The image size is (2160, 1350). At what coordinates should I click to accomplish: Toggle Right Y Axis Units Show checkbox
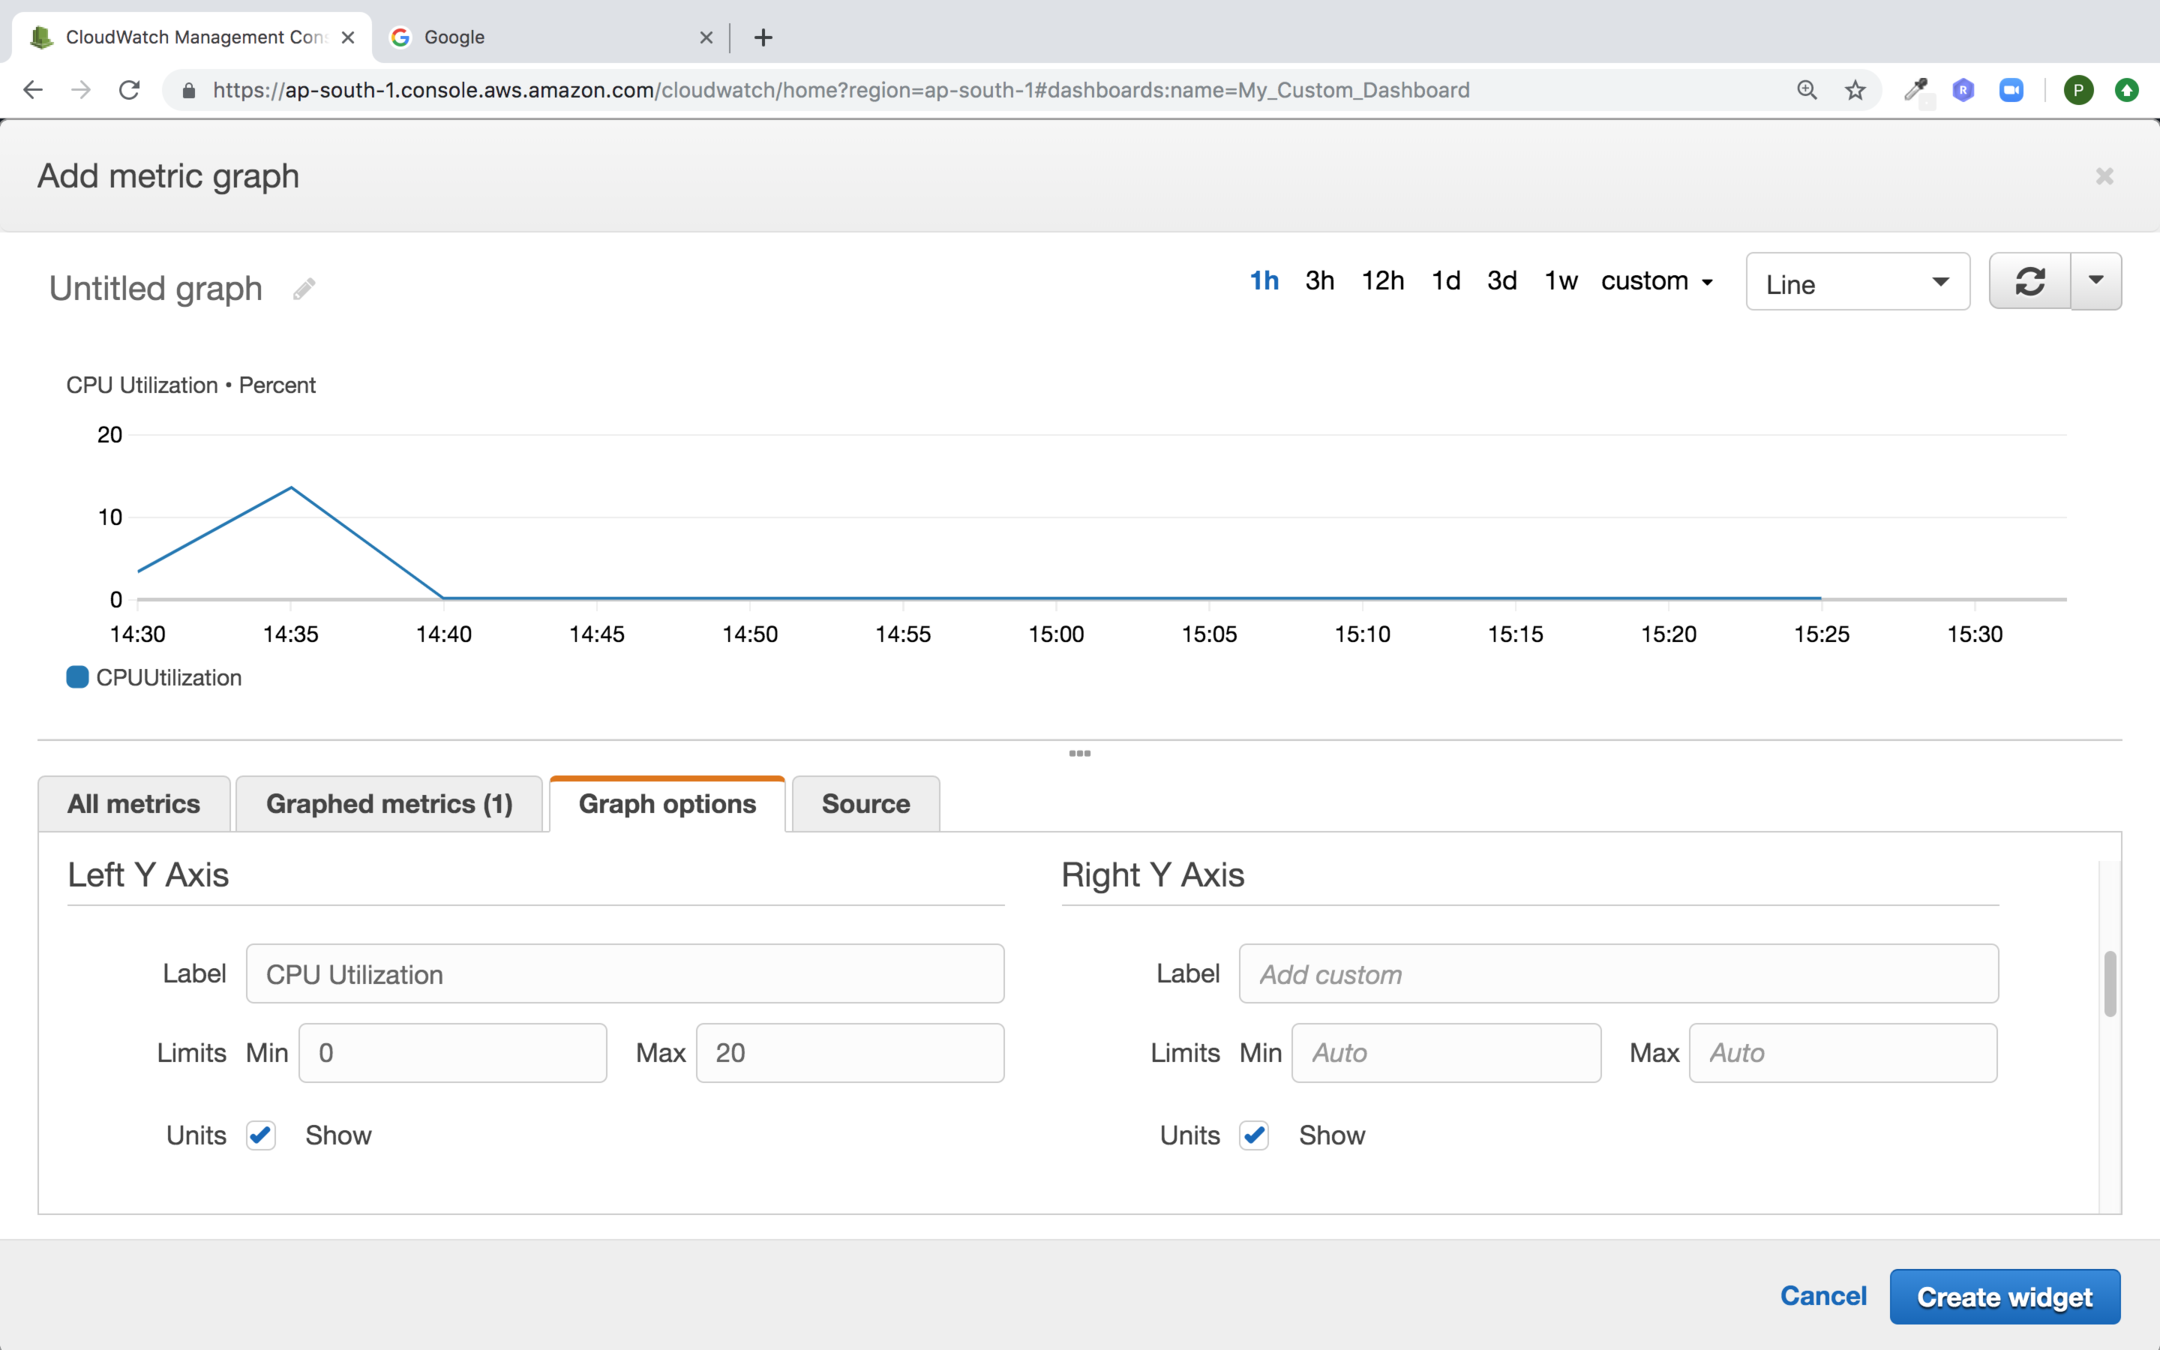(x=1254, y=1135)
